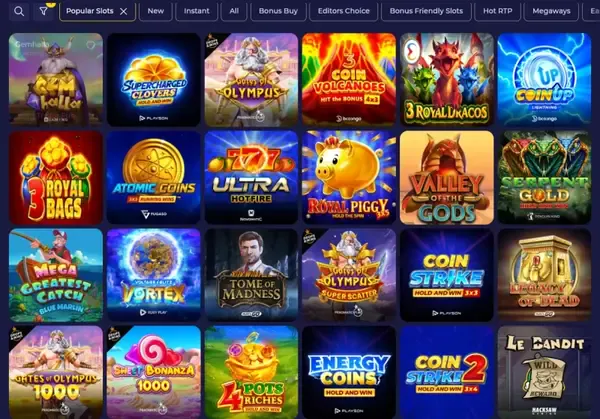600x419 pixels.
Task: Switch to the New category tab
Action: (x=155, y=11)
